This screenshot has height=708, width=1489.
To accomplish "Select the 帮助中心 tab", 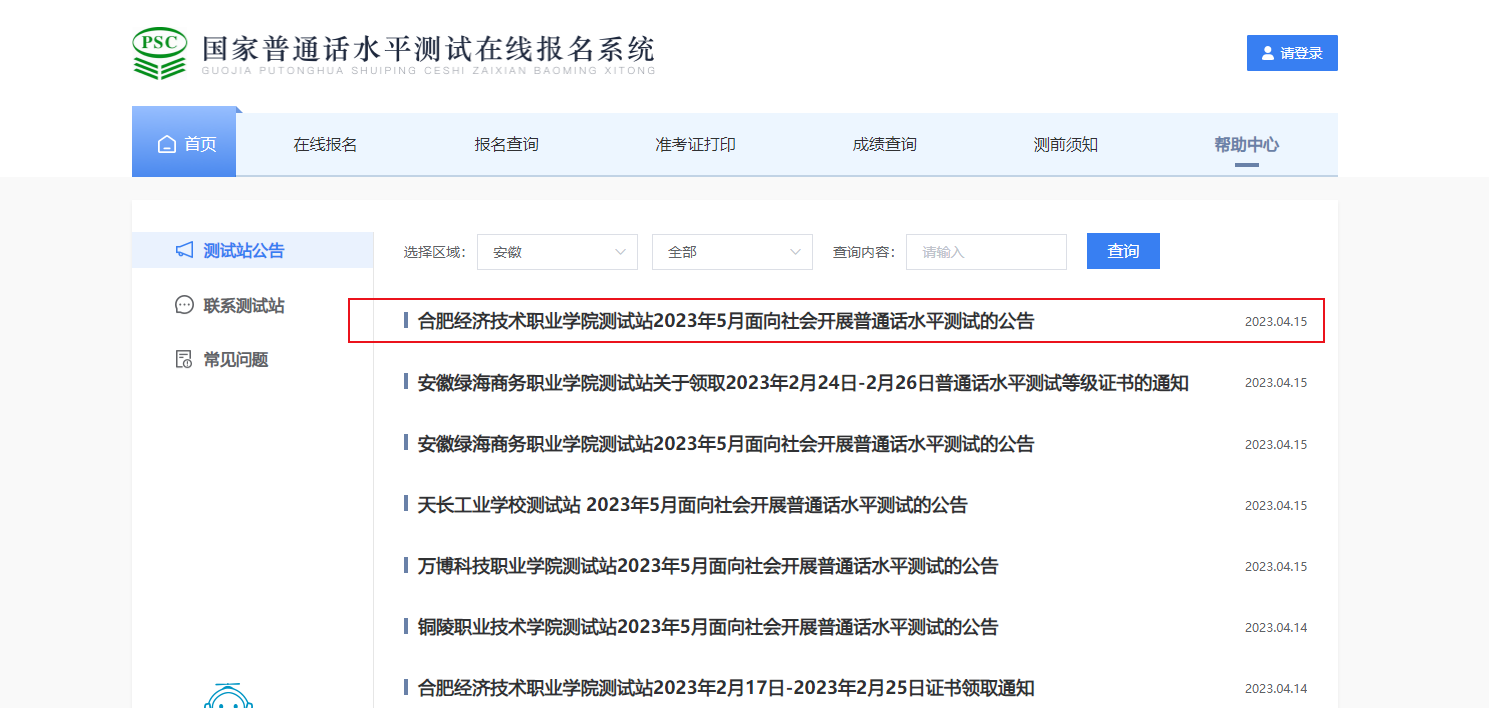I will pyautogui.click(x=1246, y=145).
